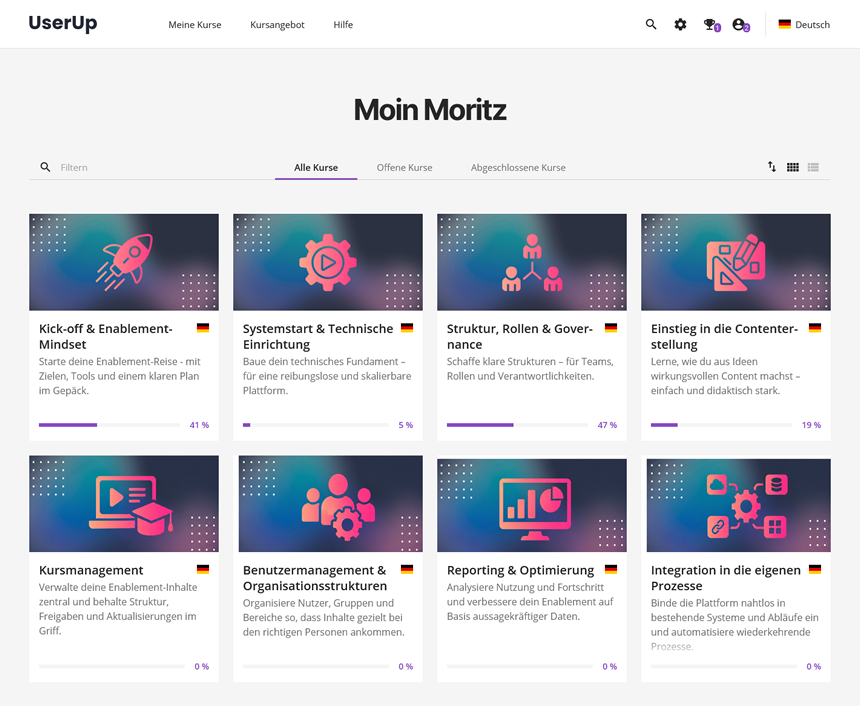Click the monitor chart icon on Reporting course
Screen dimensions: 860x706
tap(535, 509)
